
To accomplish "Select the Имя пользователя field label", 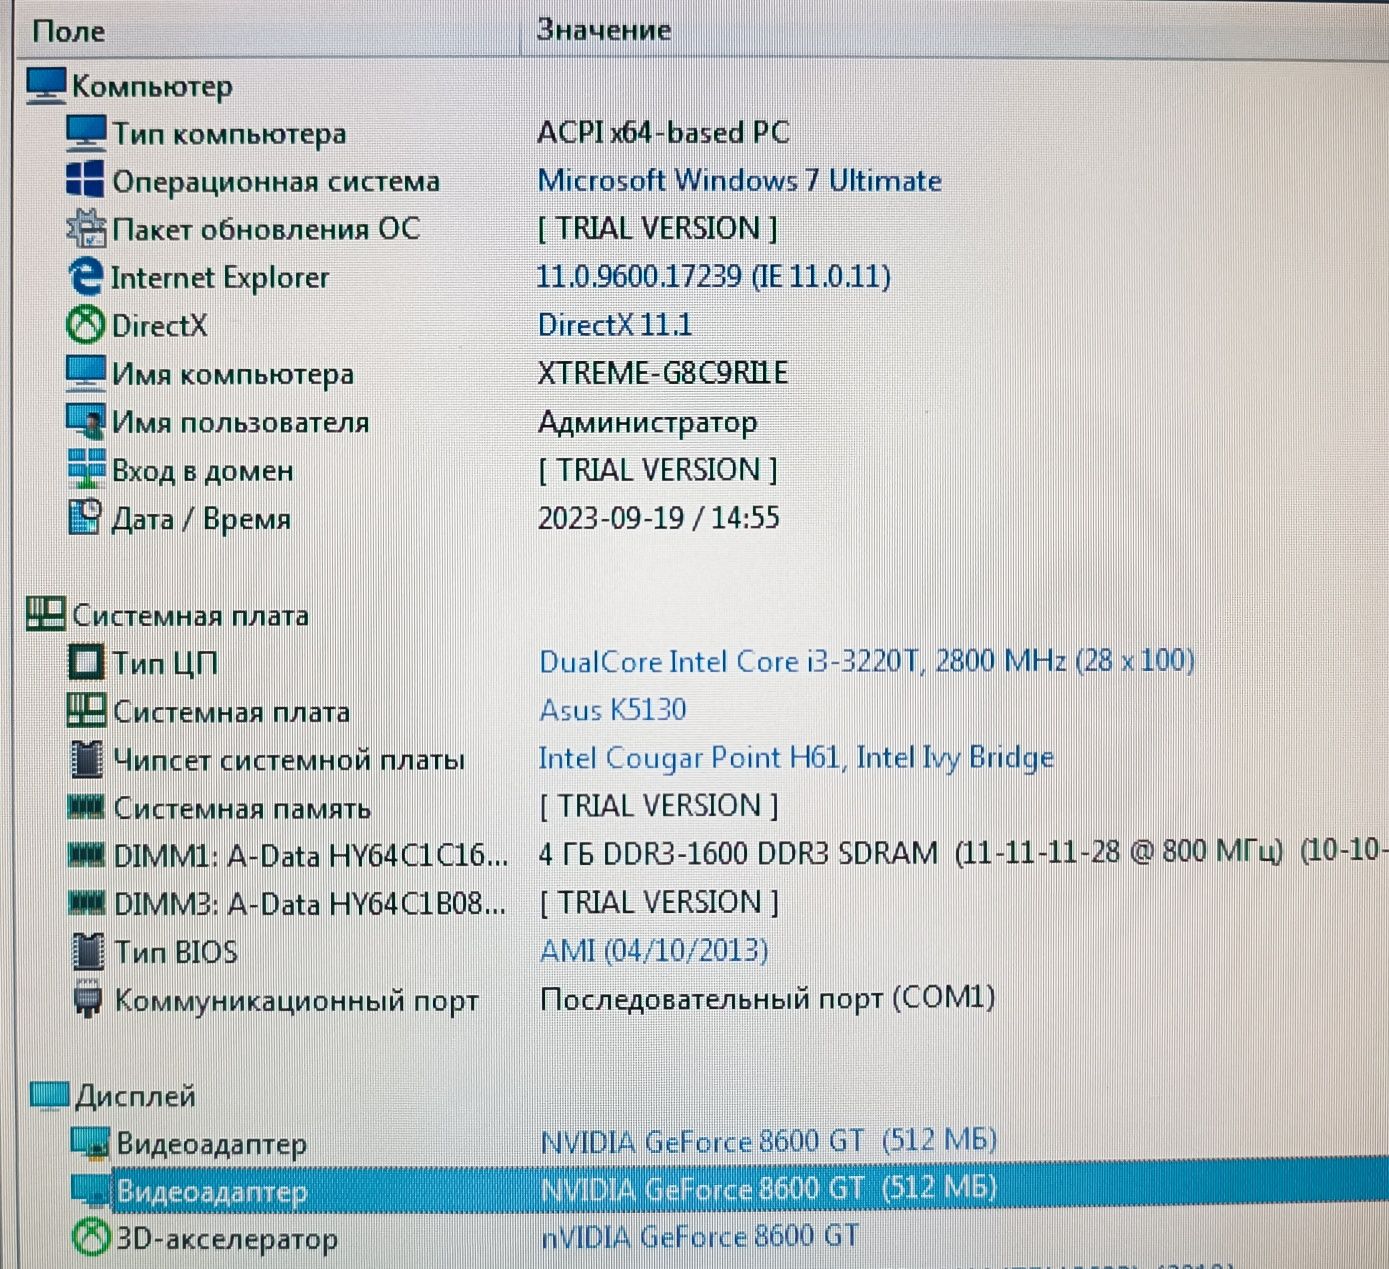I will 240,422.
